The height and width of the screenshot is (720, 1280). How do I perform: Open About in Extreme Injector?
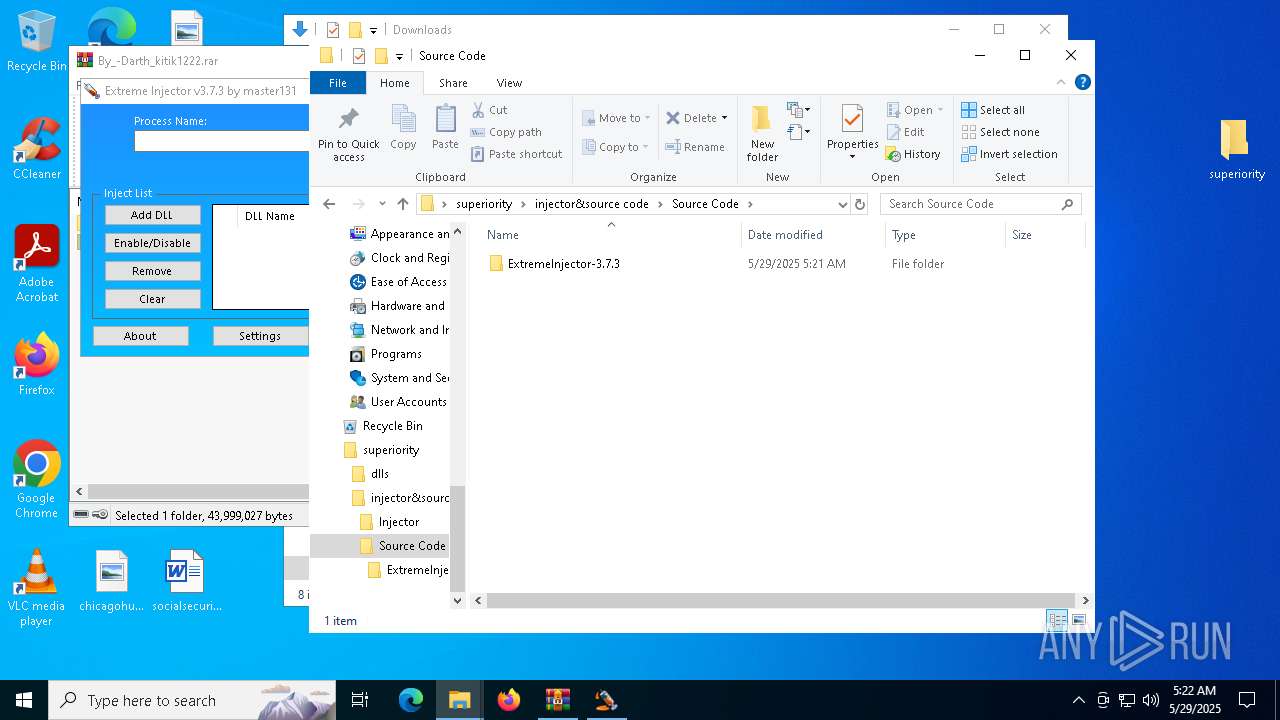click(x=140, y=336)
